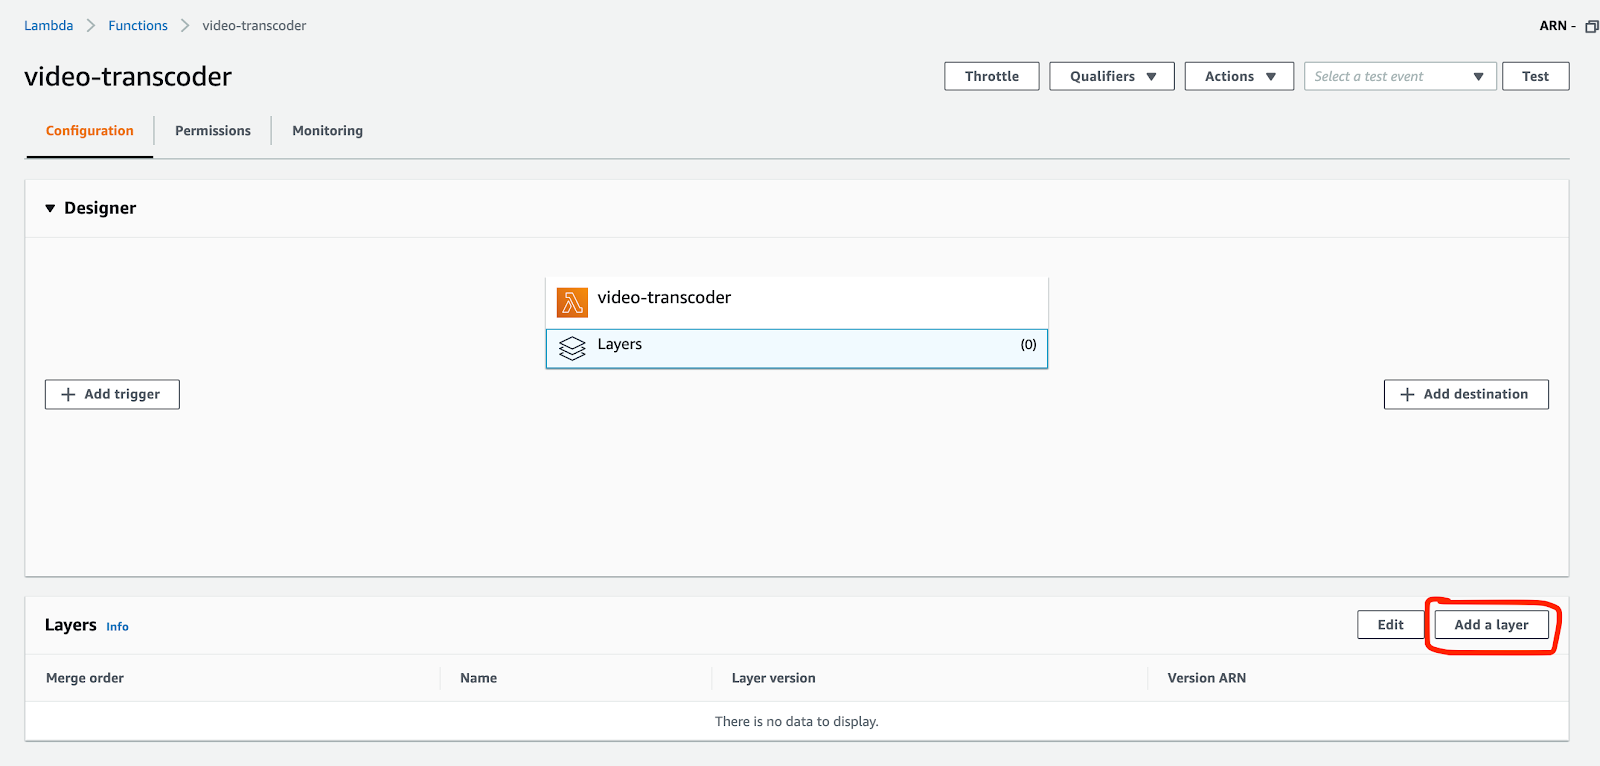Open the Functions breadcrumb link
The image size is (1600, 766).
tap(138, 26)
